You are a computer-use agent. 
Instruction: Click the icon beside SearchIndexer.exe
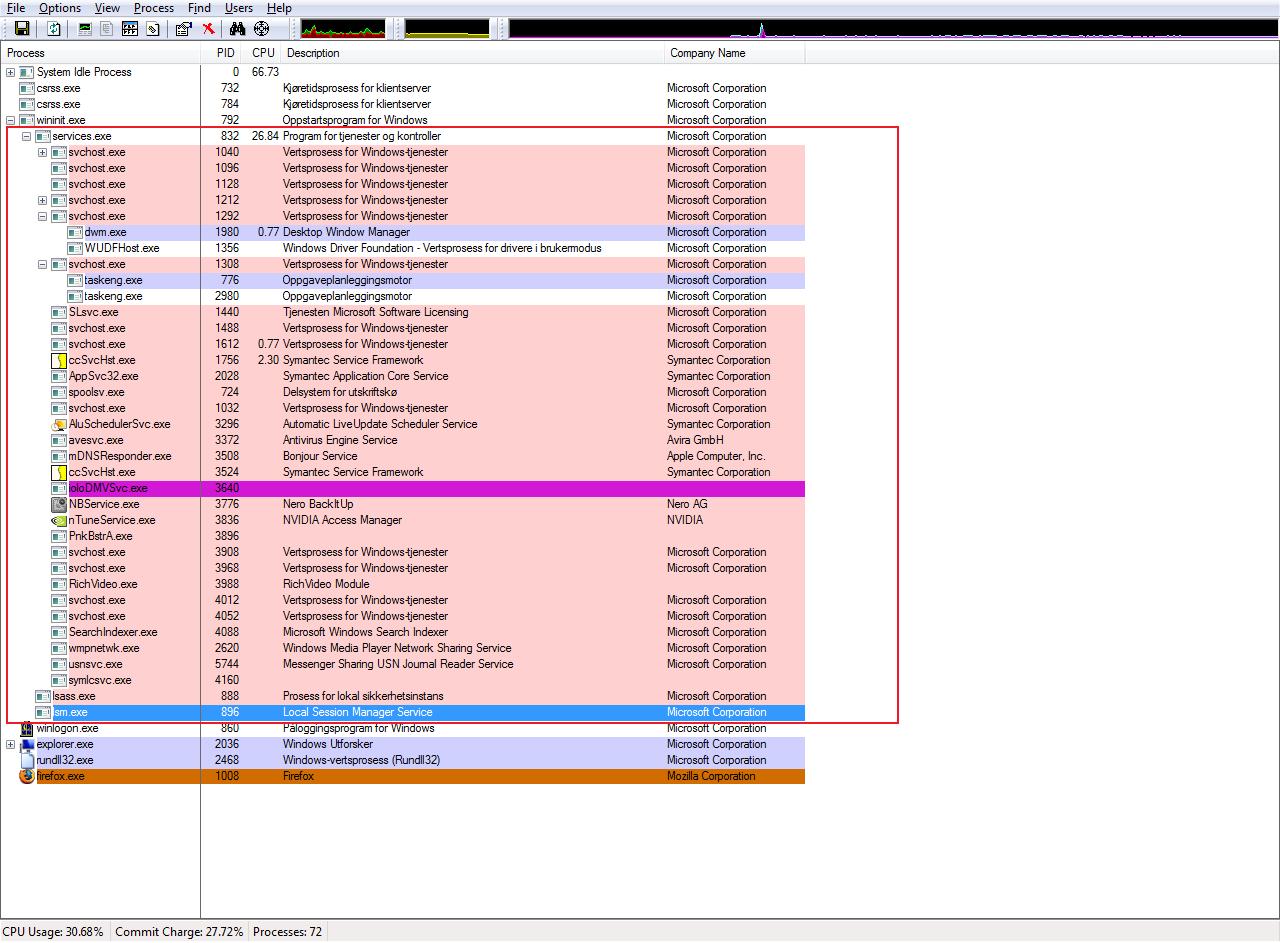59,632
